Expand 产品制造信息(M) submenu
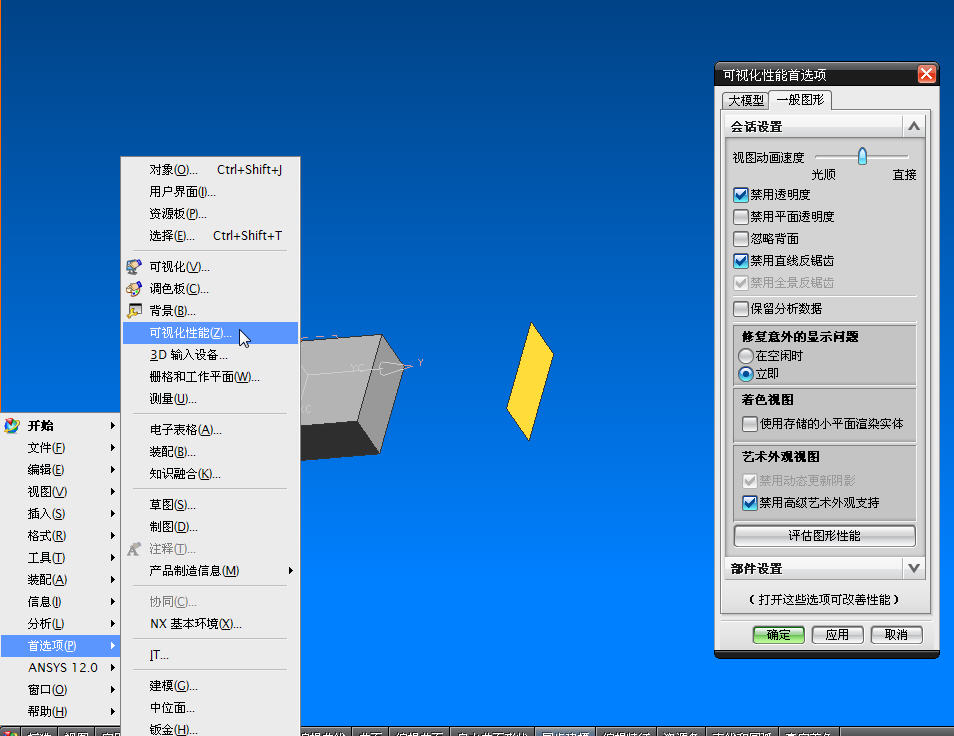The image size is (954, 736). [x=211, y=571]
